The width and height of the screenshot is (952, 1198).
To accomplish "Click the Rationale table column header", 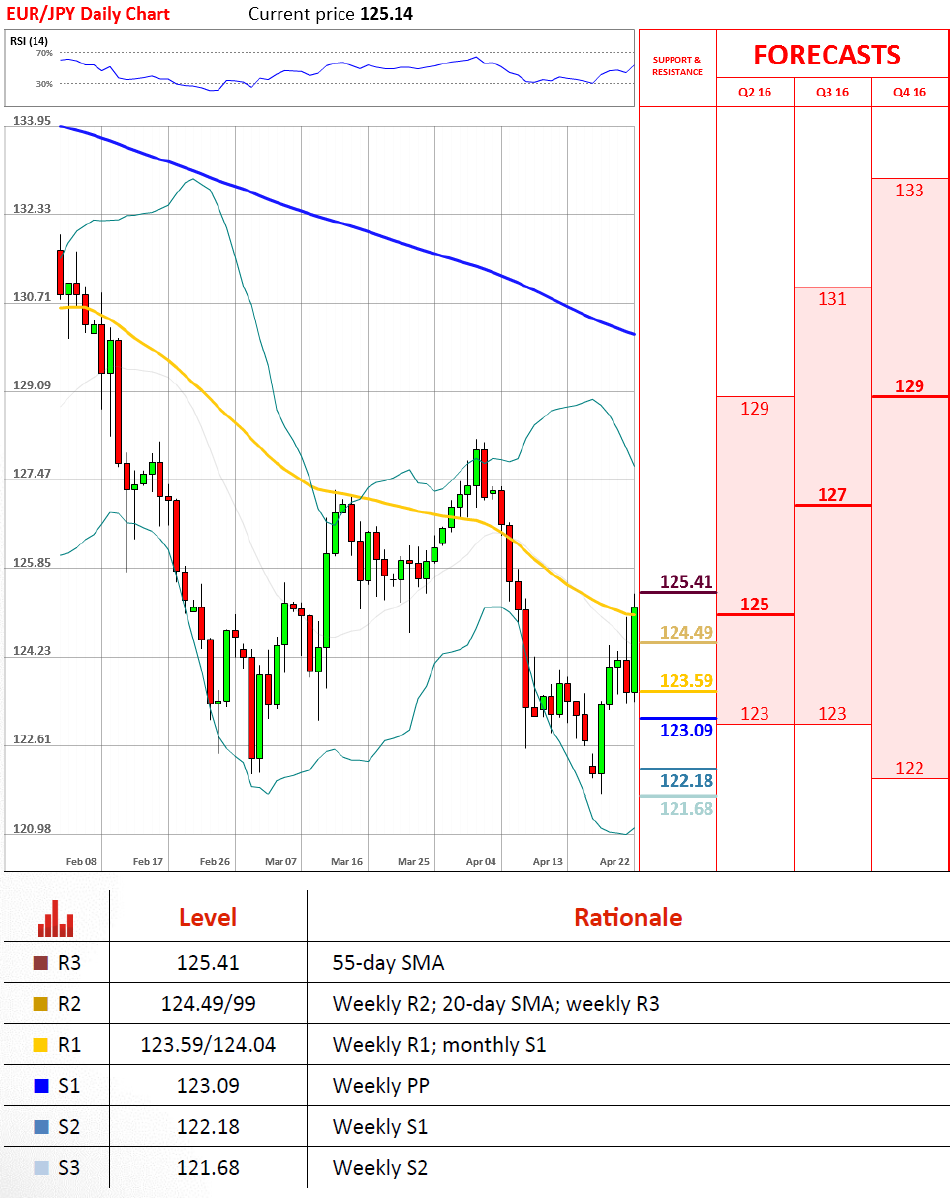I will (x=628, y=917).
